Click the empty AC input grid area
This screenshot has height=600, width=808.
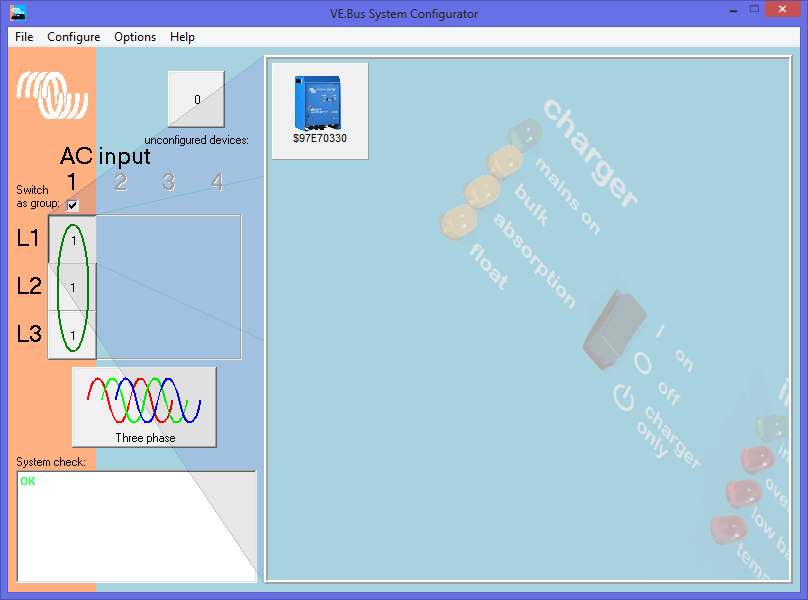click(168, 287)
